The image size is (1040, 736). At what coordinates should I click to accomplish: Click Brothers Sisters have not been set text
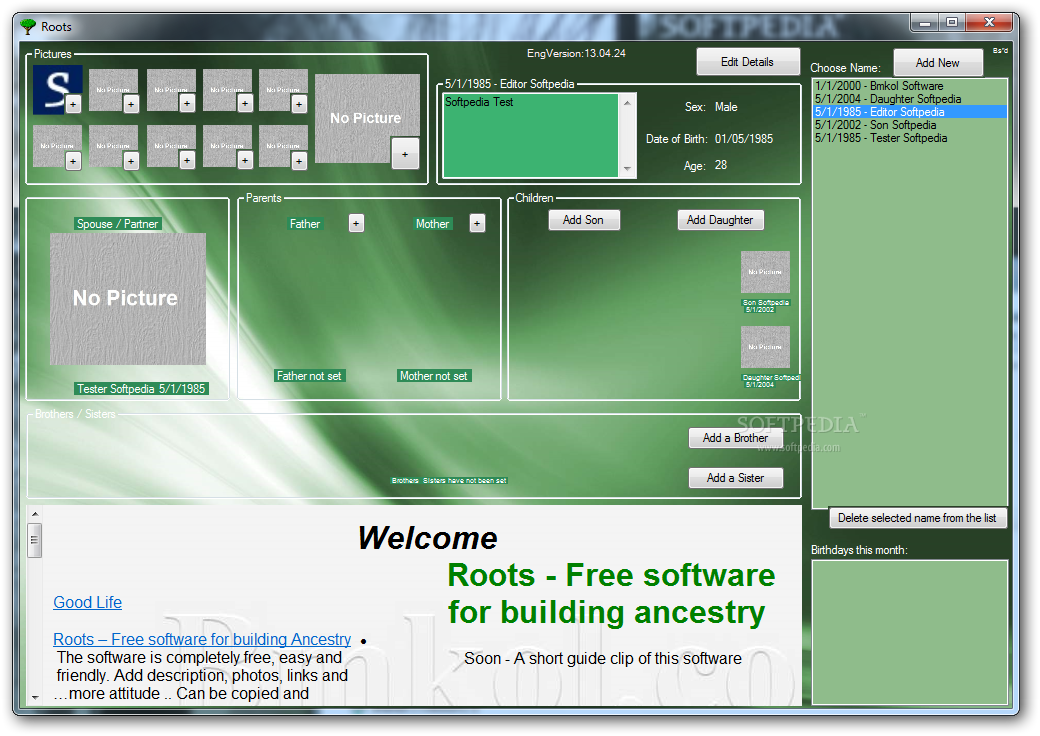[x=449, y=481]
